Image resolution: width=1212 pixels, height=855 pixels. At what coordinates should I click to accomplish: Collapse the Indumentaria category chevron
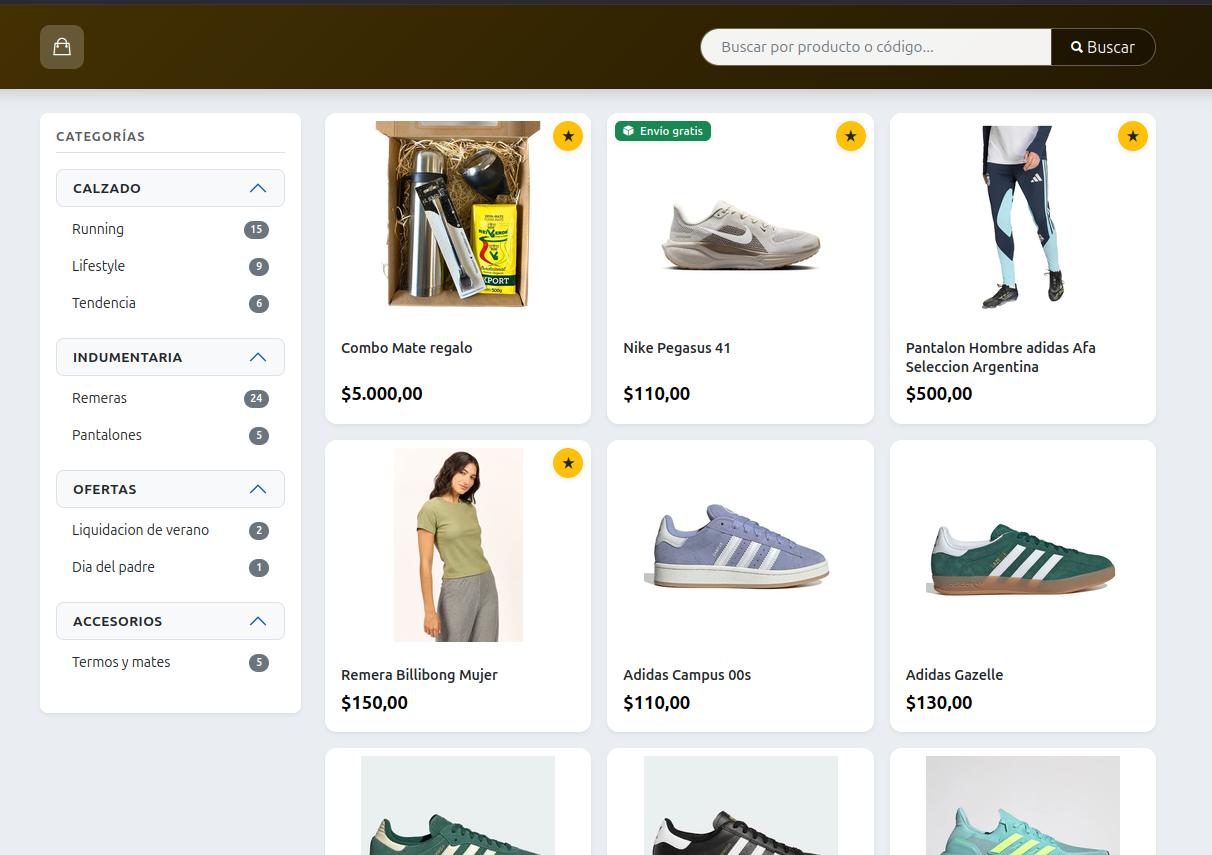[258, 357]
